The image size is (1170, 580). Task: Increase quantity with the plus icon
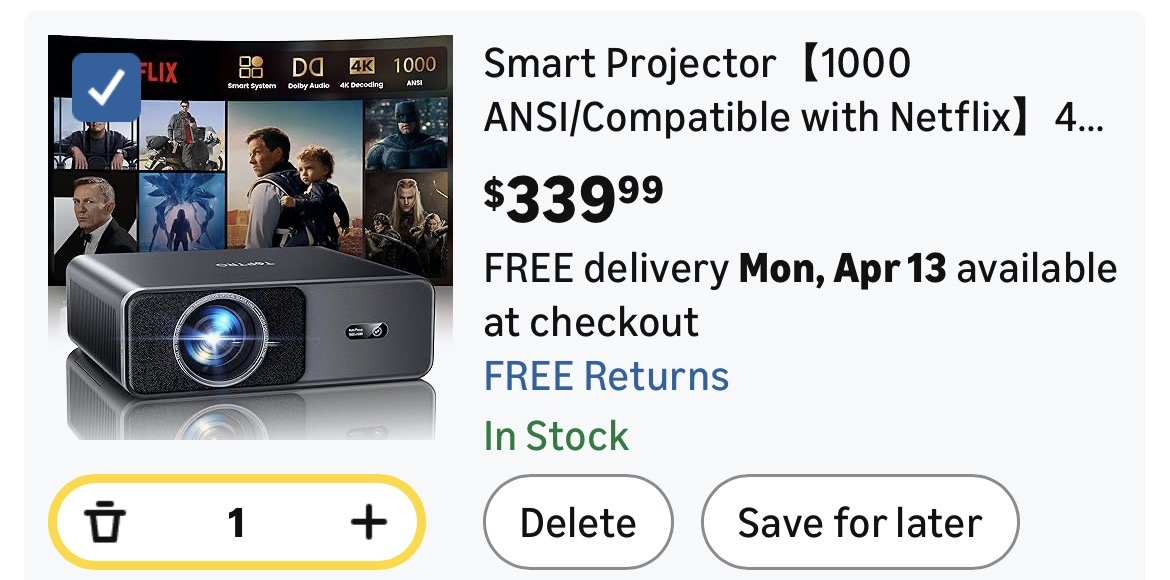tap(369, 522)
